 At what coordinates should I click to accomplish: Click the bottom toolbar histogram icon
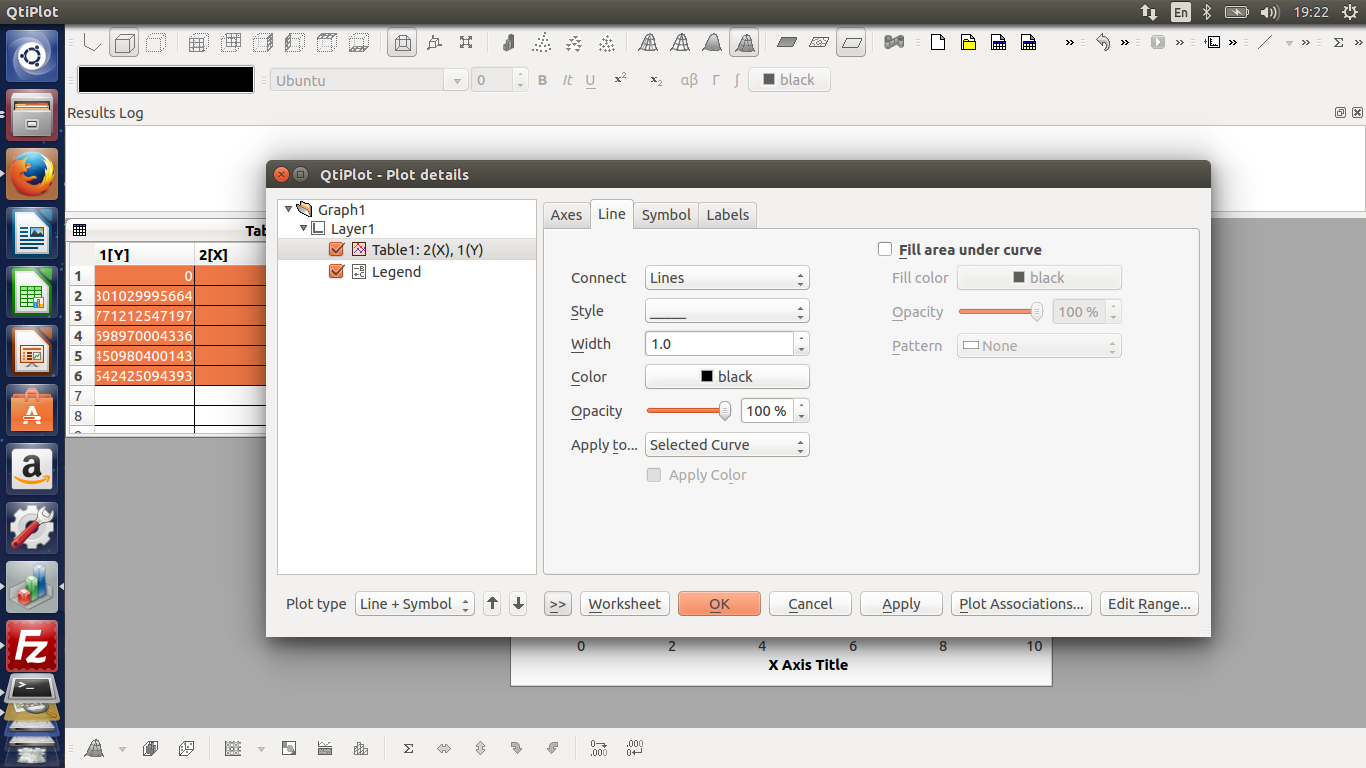[x=361, y=748]
